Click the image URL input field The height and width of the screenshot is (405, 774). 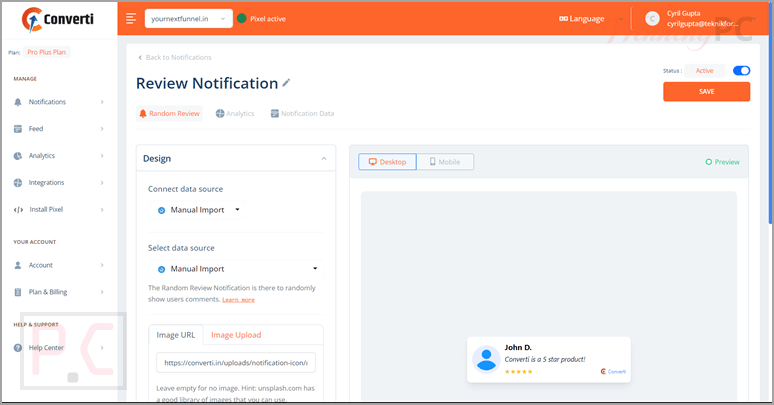click(236, 363)
